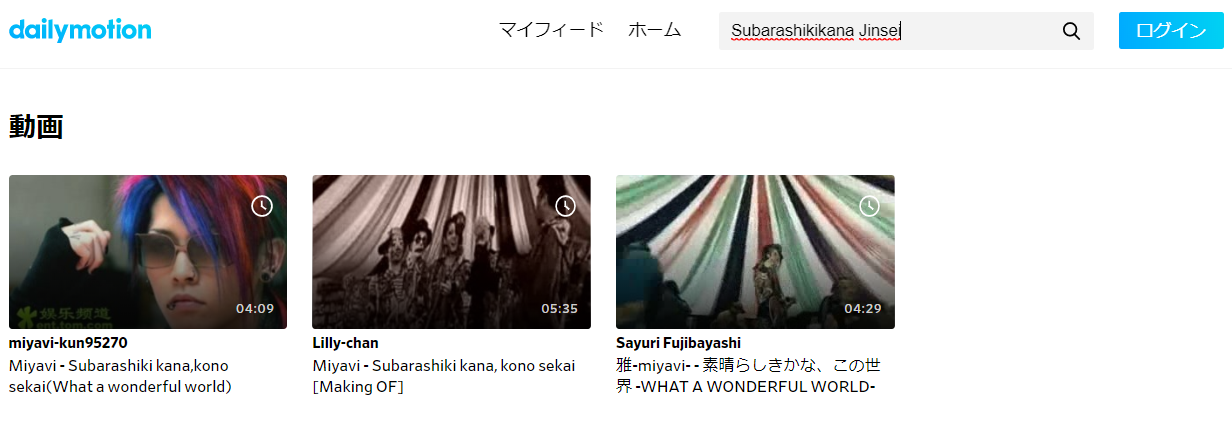The height and width of the screenshot is (444, 1232).
Task: Open title '雅-miyavi- 素晴らしきかな、この世界'
Action: click(x=749, y=376)
